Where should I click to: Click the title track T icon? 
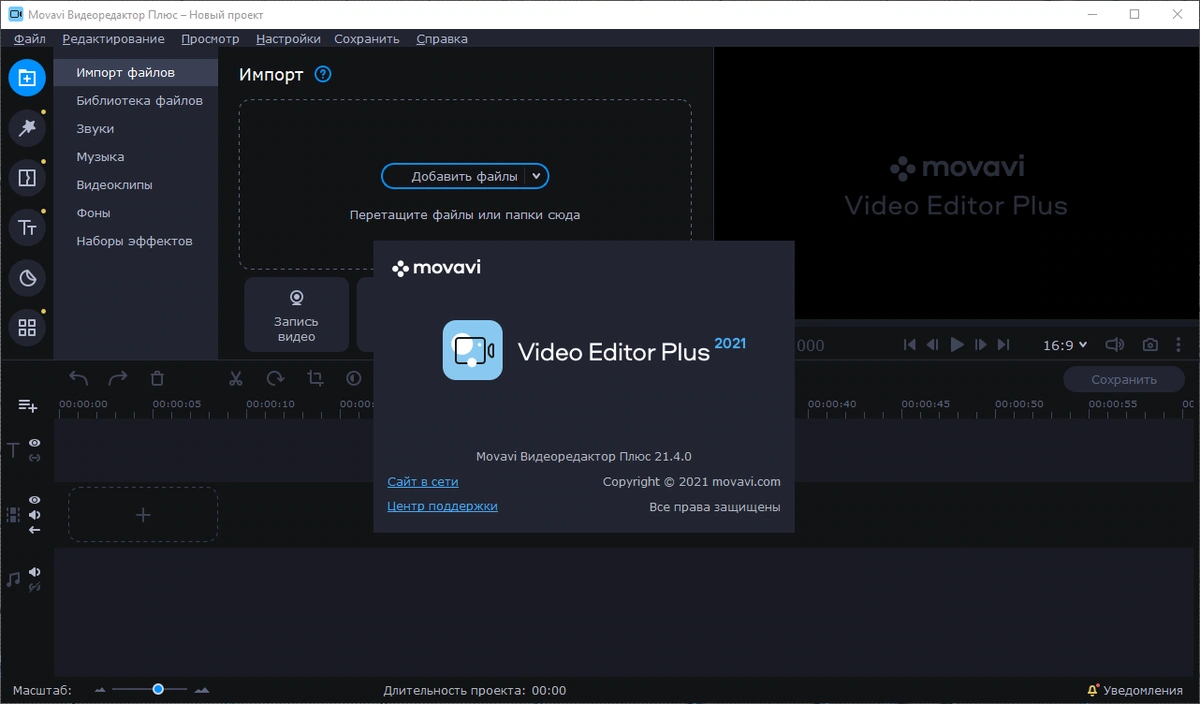click(13, 450)
